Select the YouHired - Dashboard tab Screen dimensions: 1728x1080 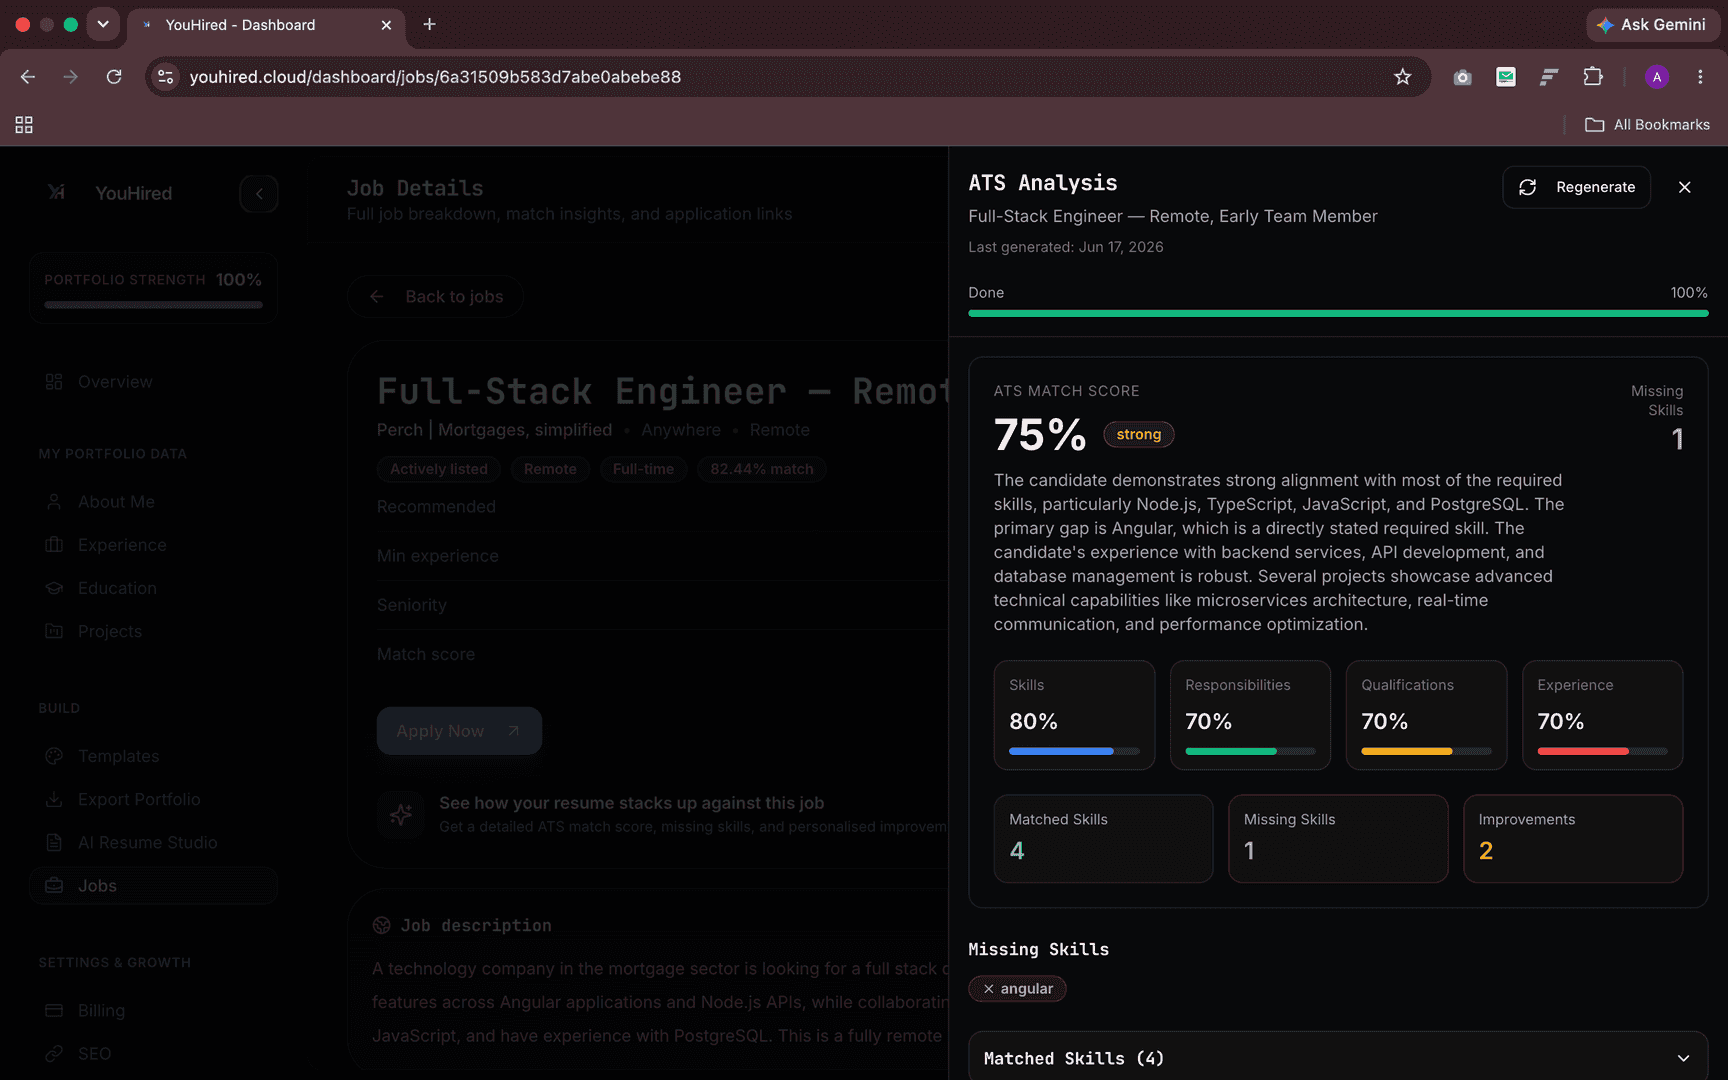(266, 25)
